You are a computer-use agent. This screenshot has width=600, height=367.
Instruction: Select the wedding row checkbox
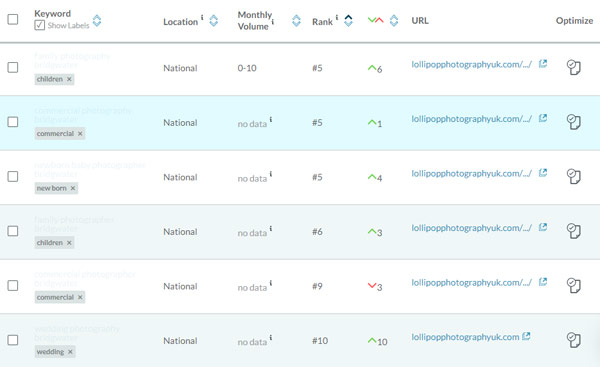point(13,340)
